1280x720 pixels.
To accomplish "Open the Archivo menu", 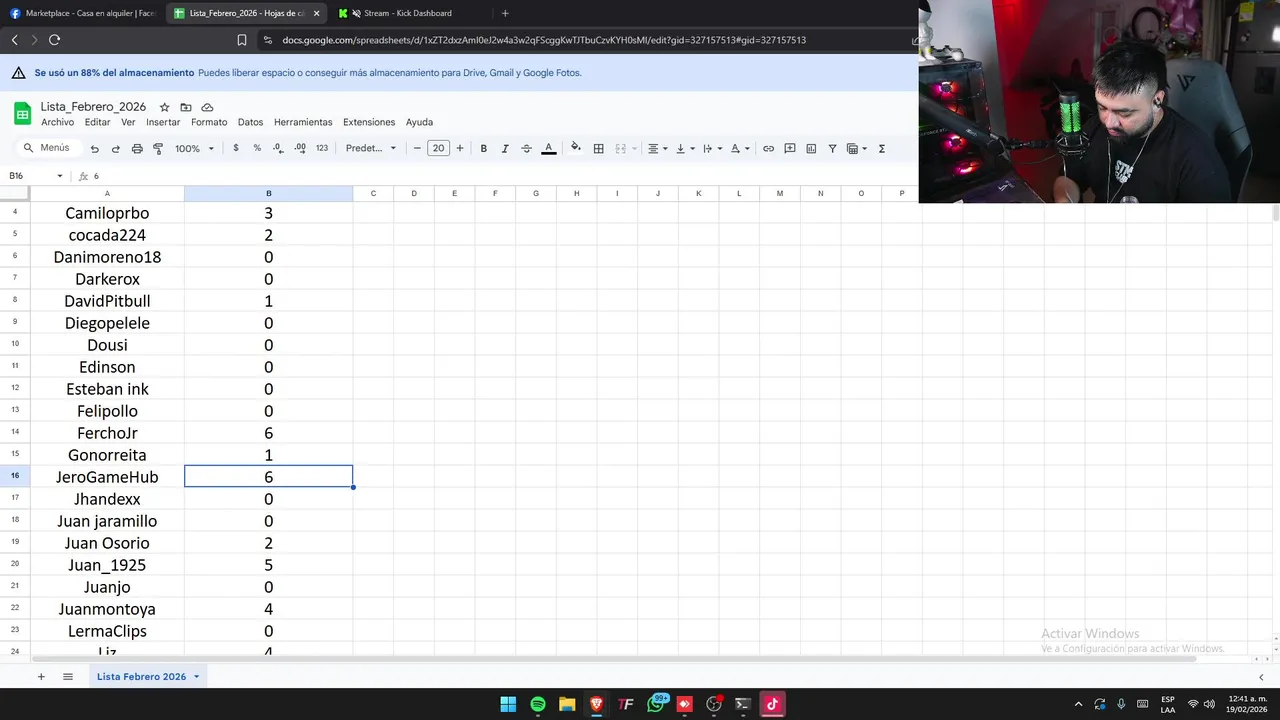I will pos(57,122).
